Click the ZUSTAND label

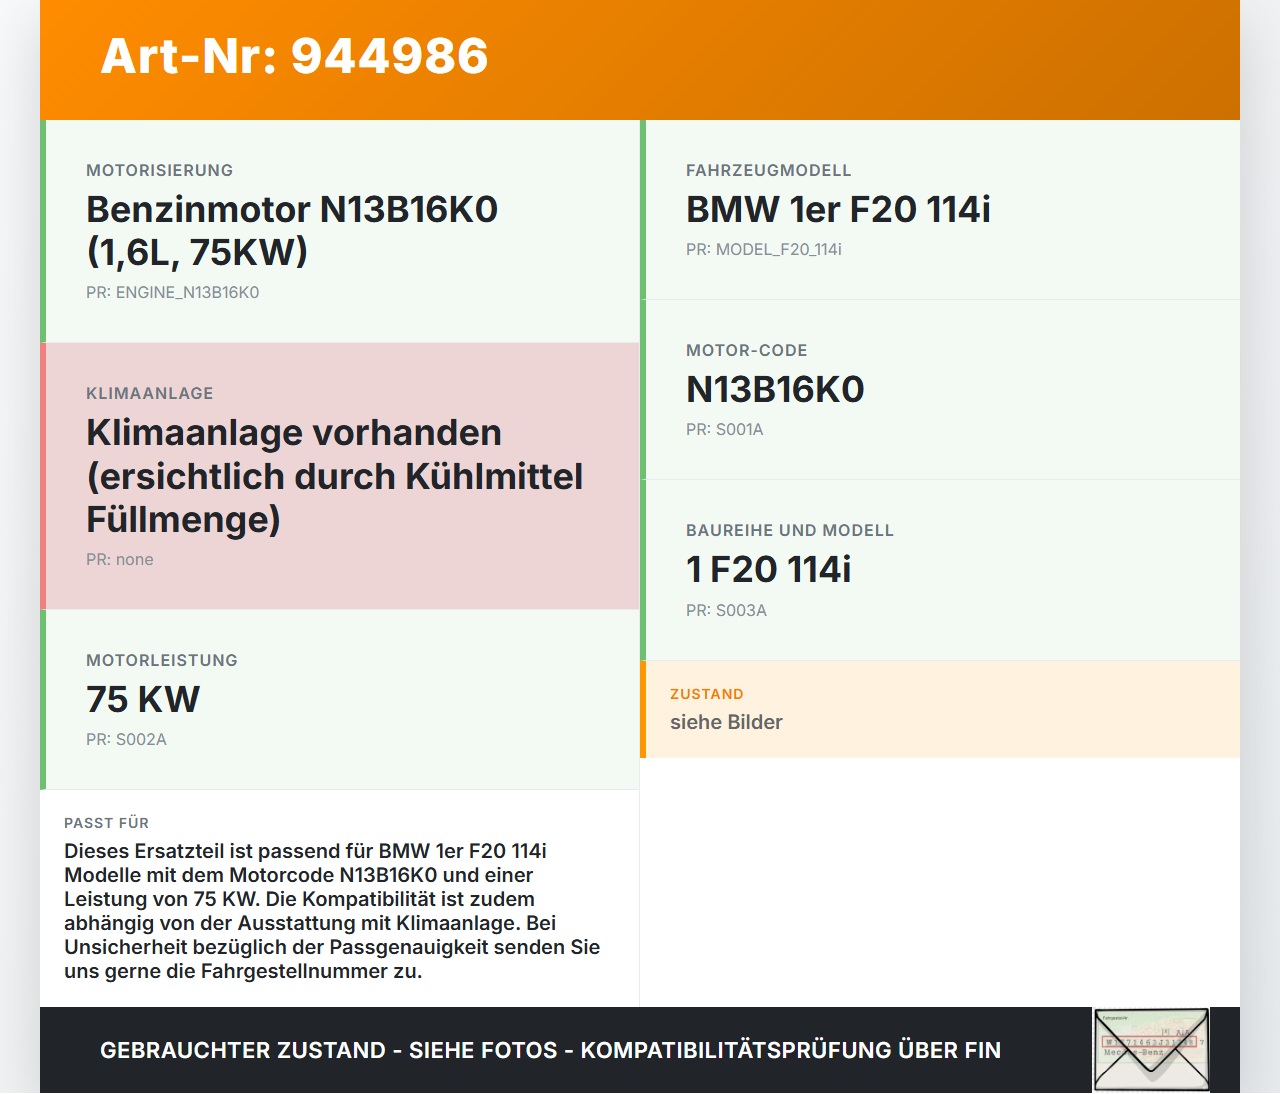707,695
